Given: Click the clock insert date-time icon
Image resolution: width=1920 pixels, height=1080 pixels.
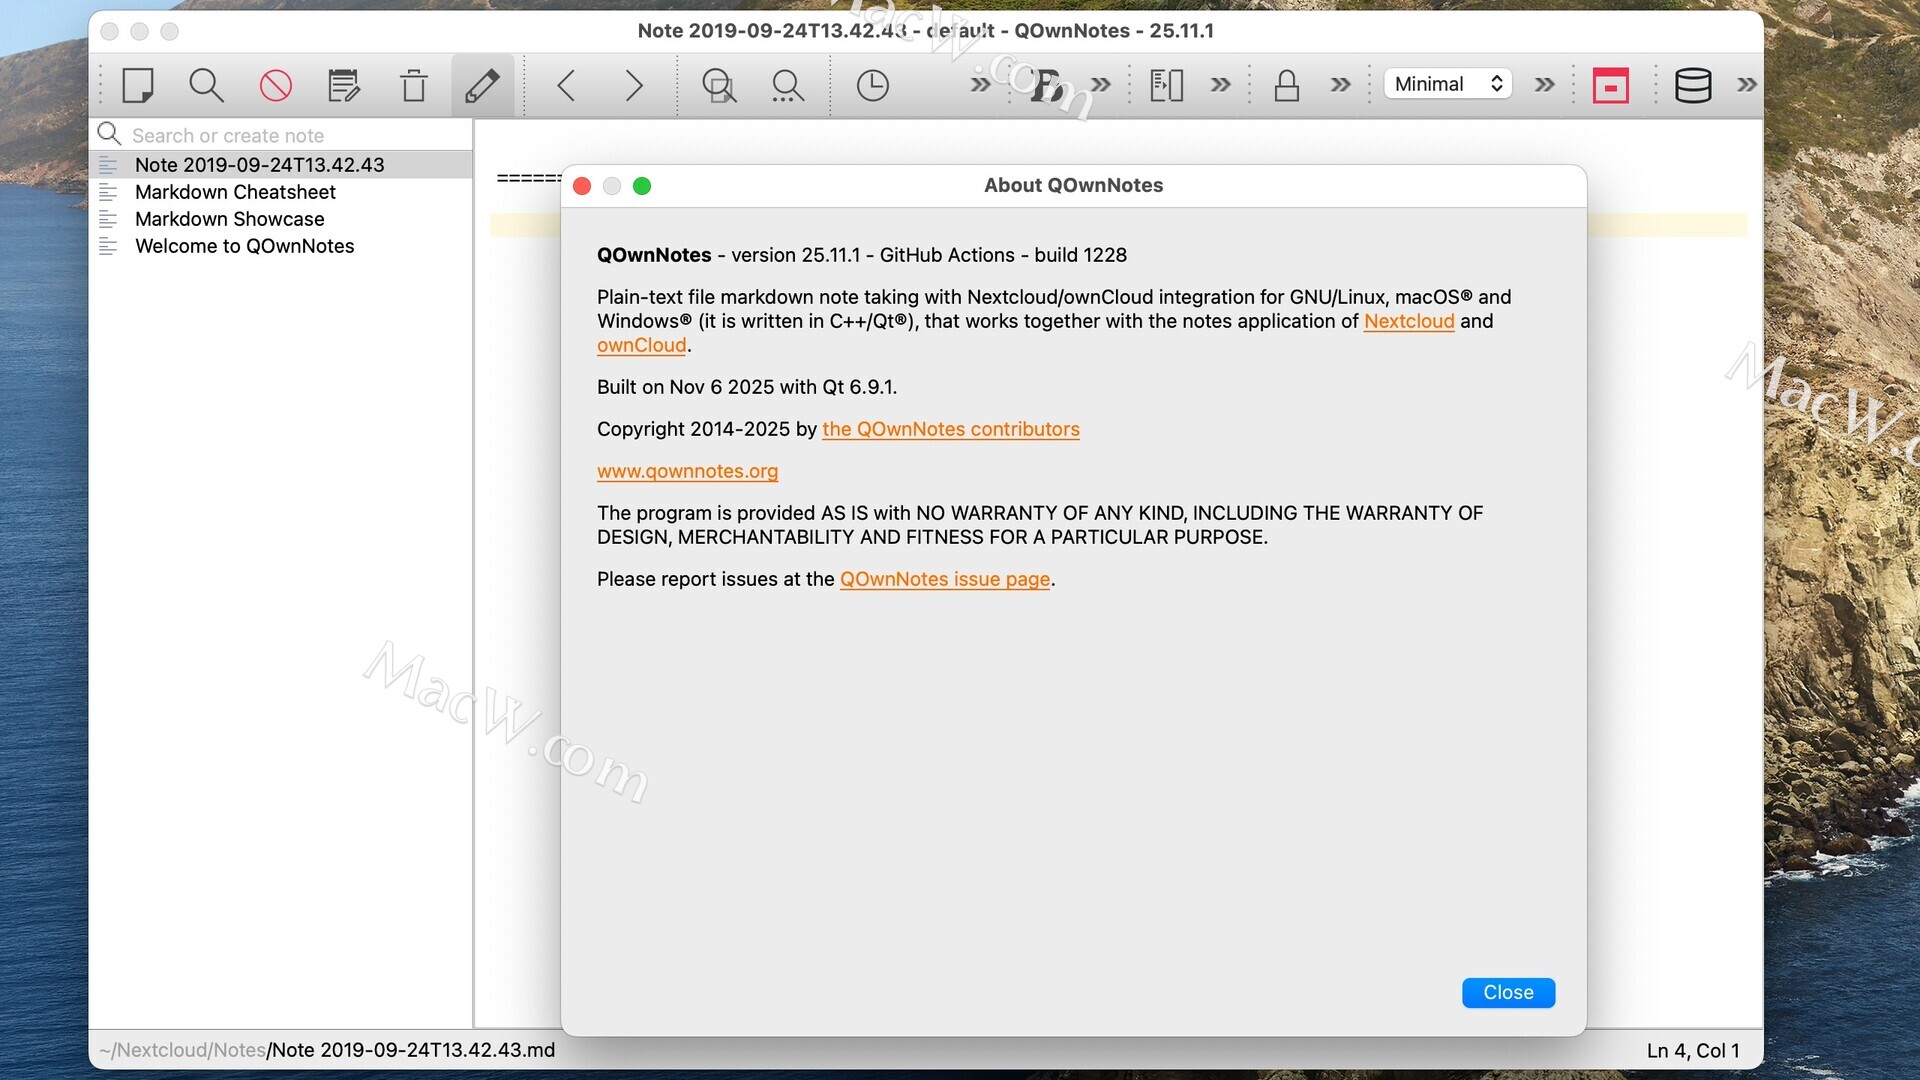Looking at the screenshot, I should click(x=872, y=85).
